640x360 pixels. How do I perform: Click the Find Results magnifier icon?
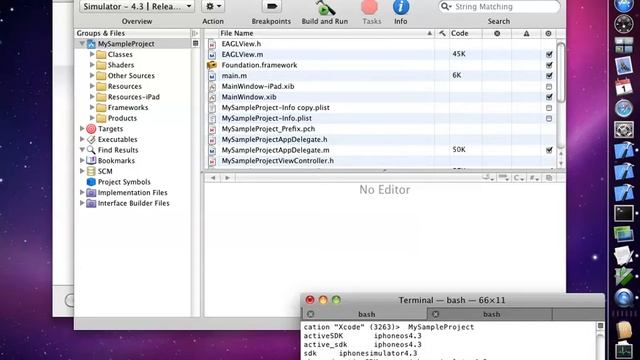[91, 150]
